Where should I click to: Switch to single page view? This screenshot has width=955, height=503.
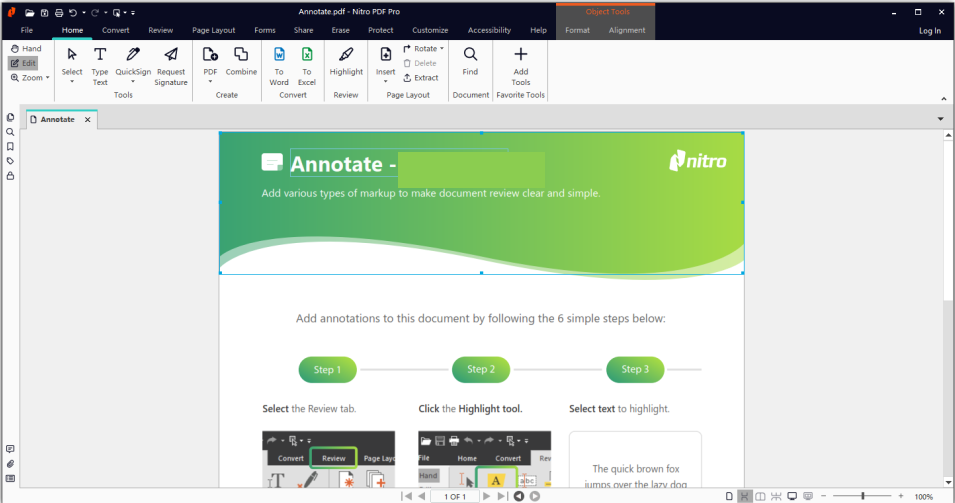pyautogui.click(x=728, y=496)
